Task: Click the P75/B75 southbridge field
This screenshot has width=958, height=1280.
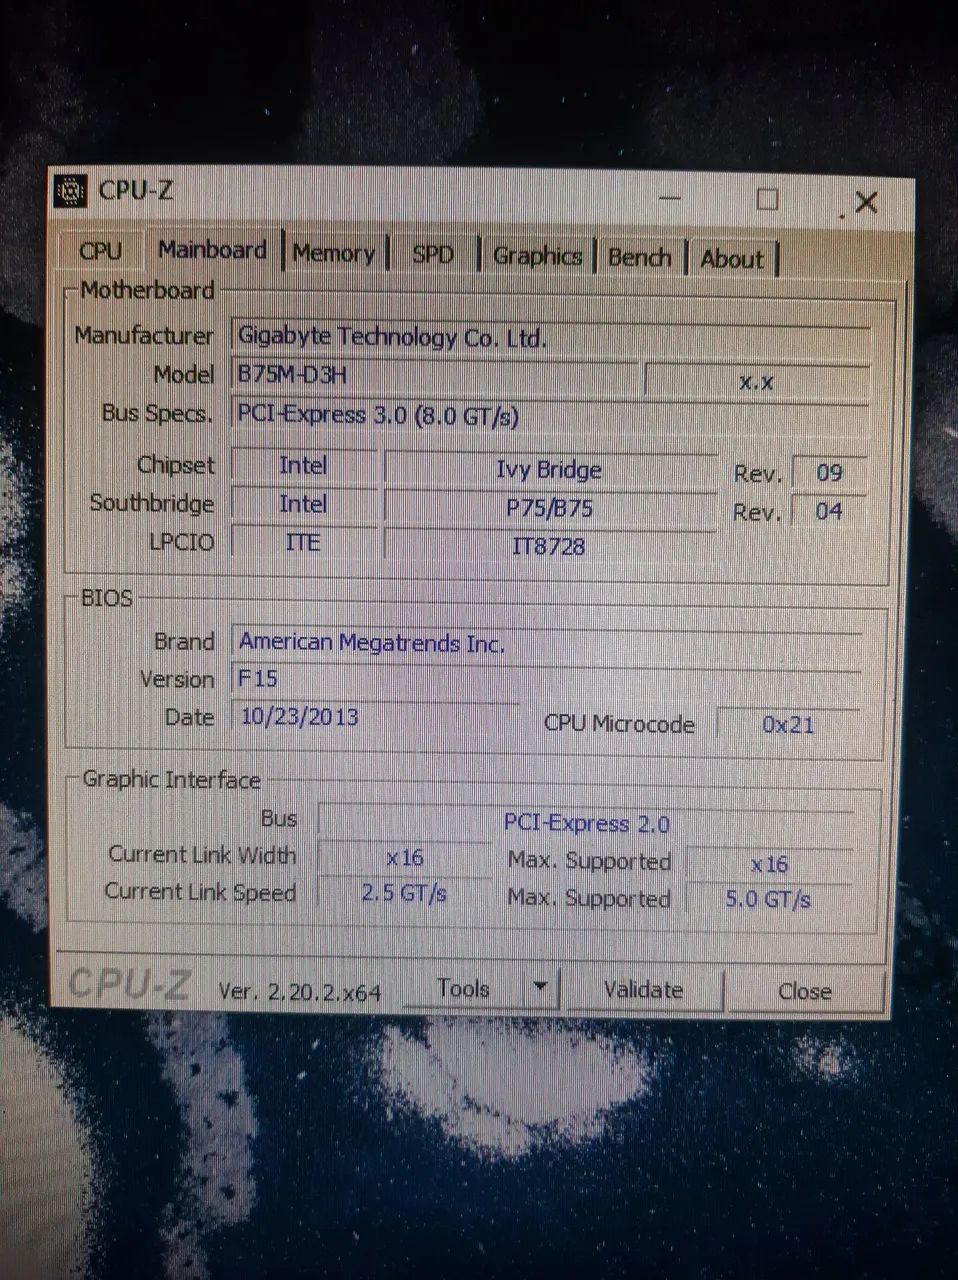Action: 550,508
